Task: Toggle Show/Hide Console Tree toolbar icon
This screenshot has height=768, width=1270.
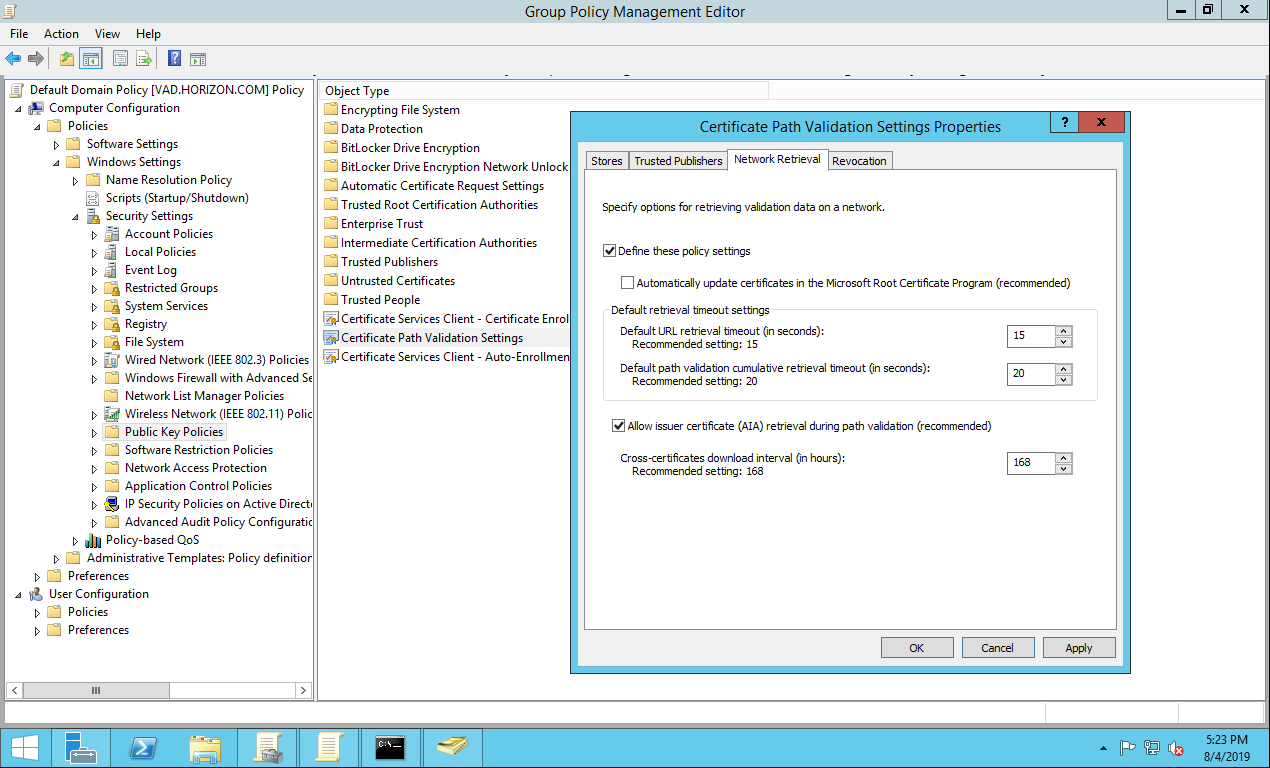Action: pyautogui.click(x=91, y=59)
